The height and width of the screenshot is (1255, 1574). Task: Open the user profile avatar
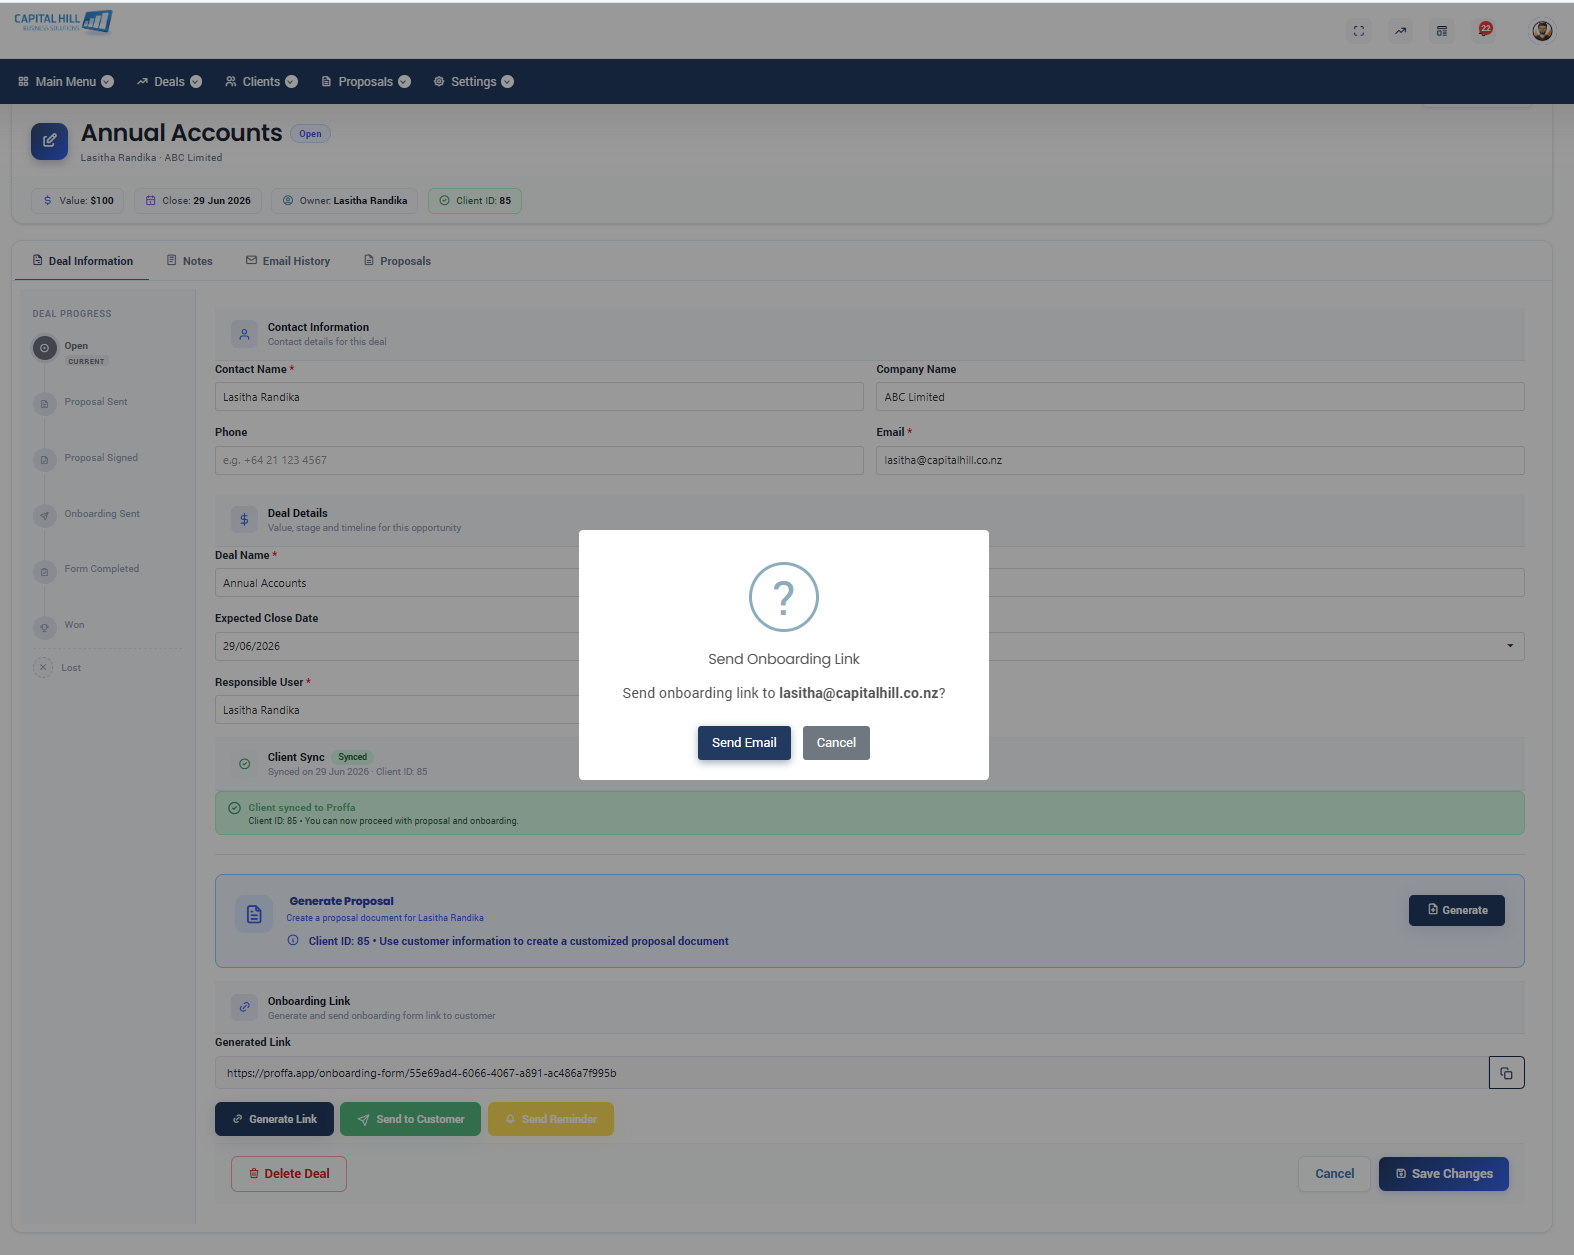pos(1542,31)
